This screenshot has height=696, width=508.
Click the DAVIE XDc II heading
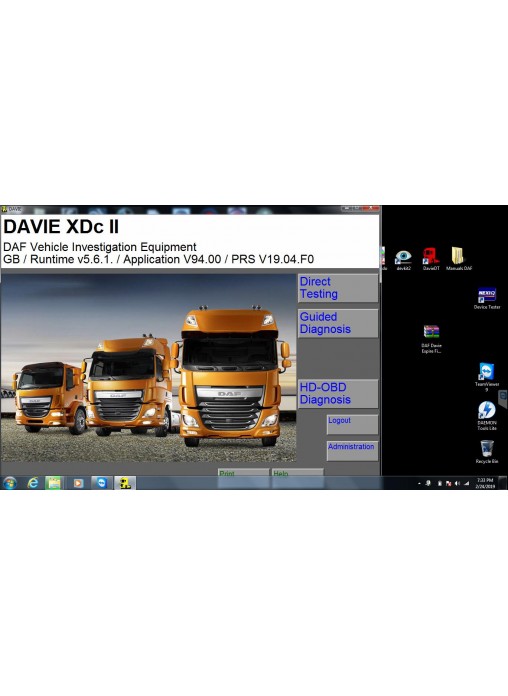click(61, 226)
